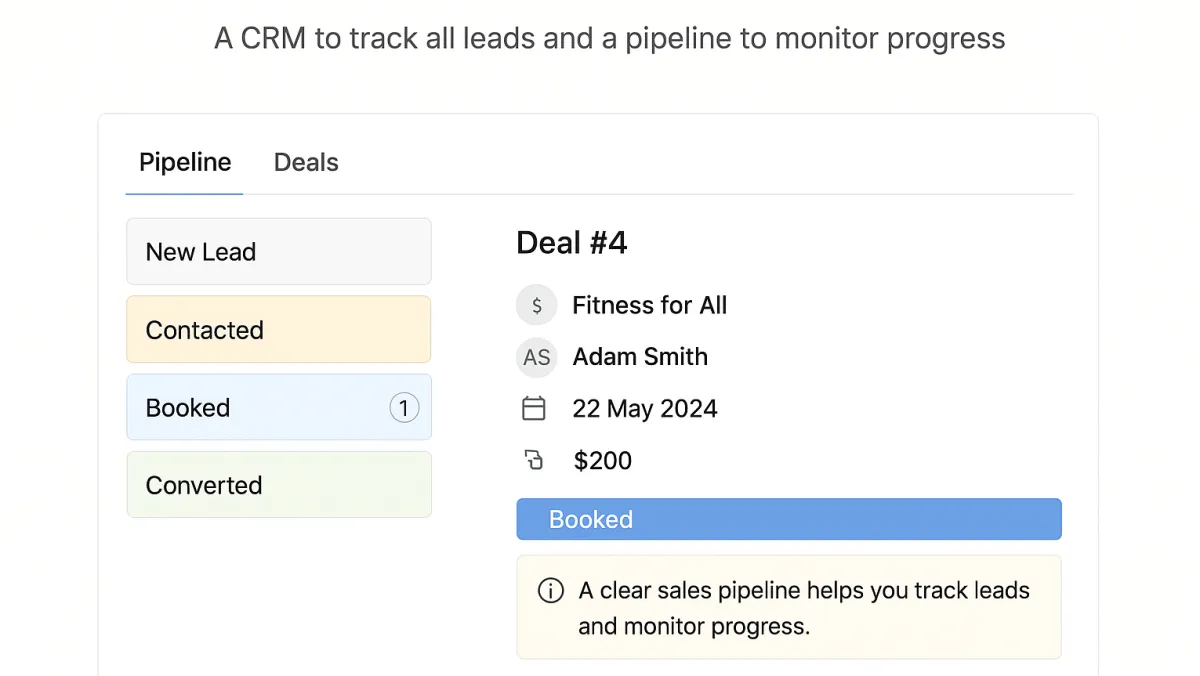Click the Deal #4 heading
The height and width of the screenshot is (676, 1200).
point(572,242)
